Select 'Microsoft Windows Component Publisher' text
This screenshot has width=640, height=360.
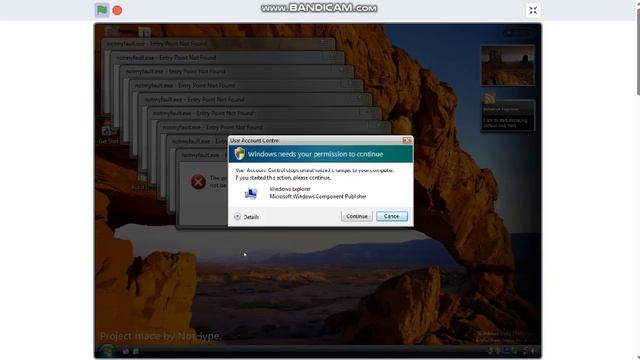tap(318, 196)
